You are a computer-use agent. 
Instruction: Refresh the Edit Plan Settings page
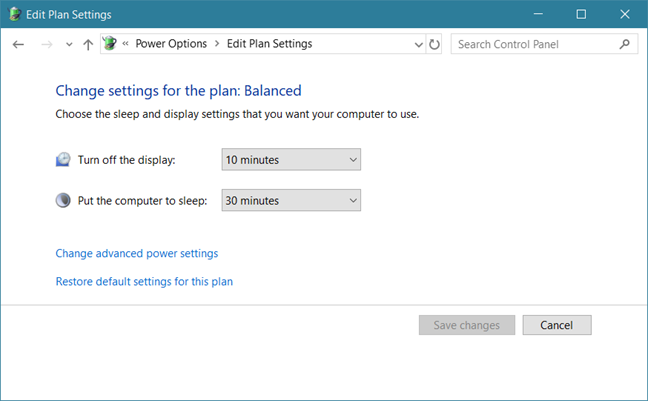[x=434, y=44]
